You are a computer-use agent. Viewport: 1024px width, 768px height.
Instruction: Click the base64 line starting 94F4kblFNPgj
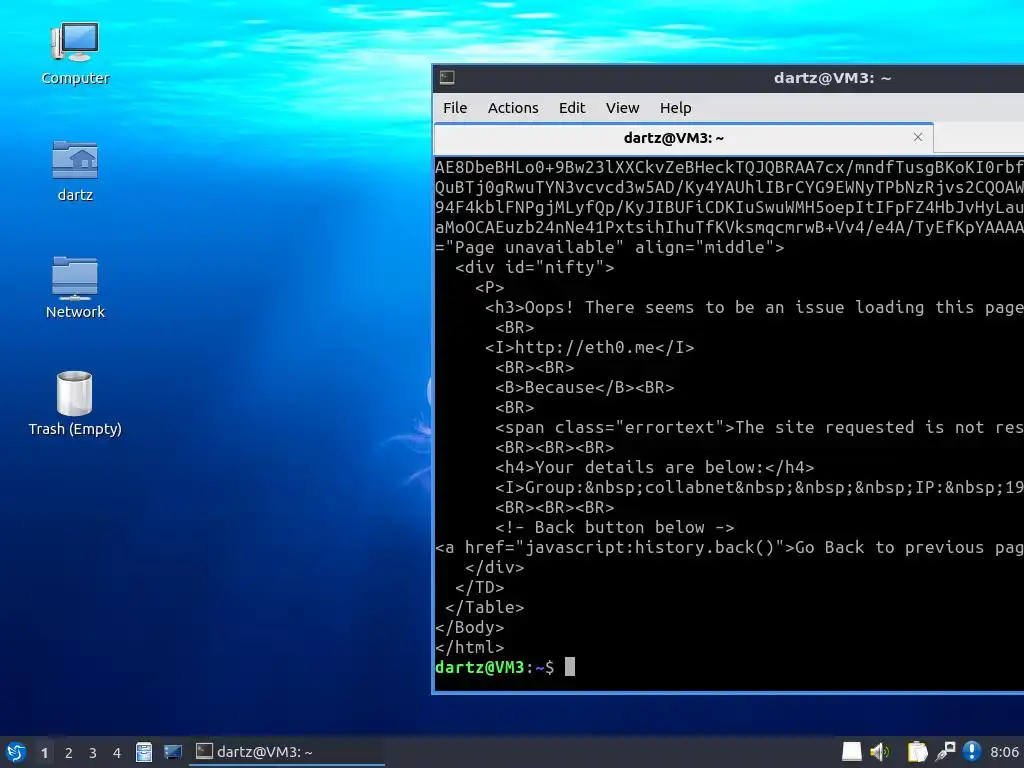pos(729,208)
